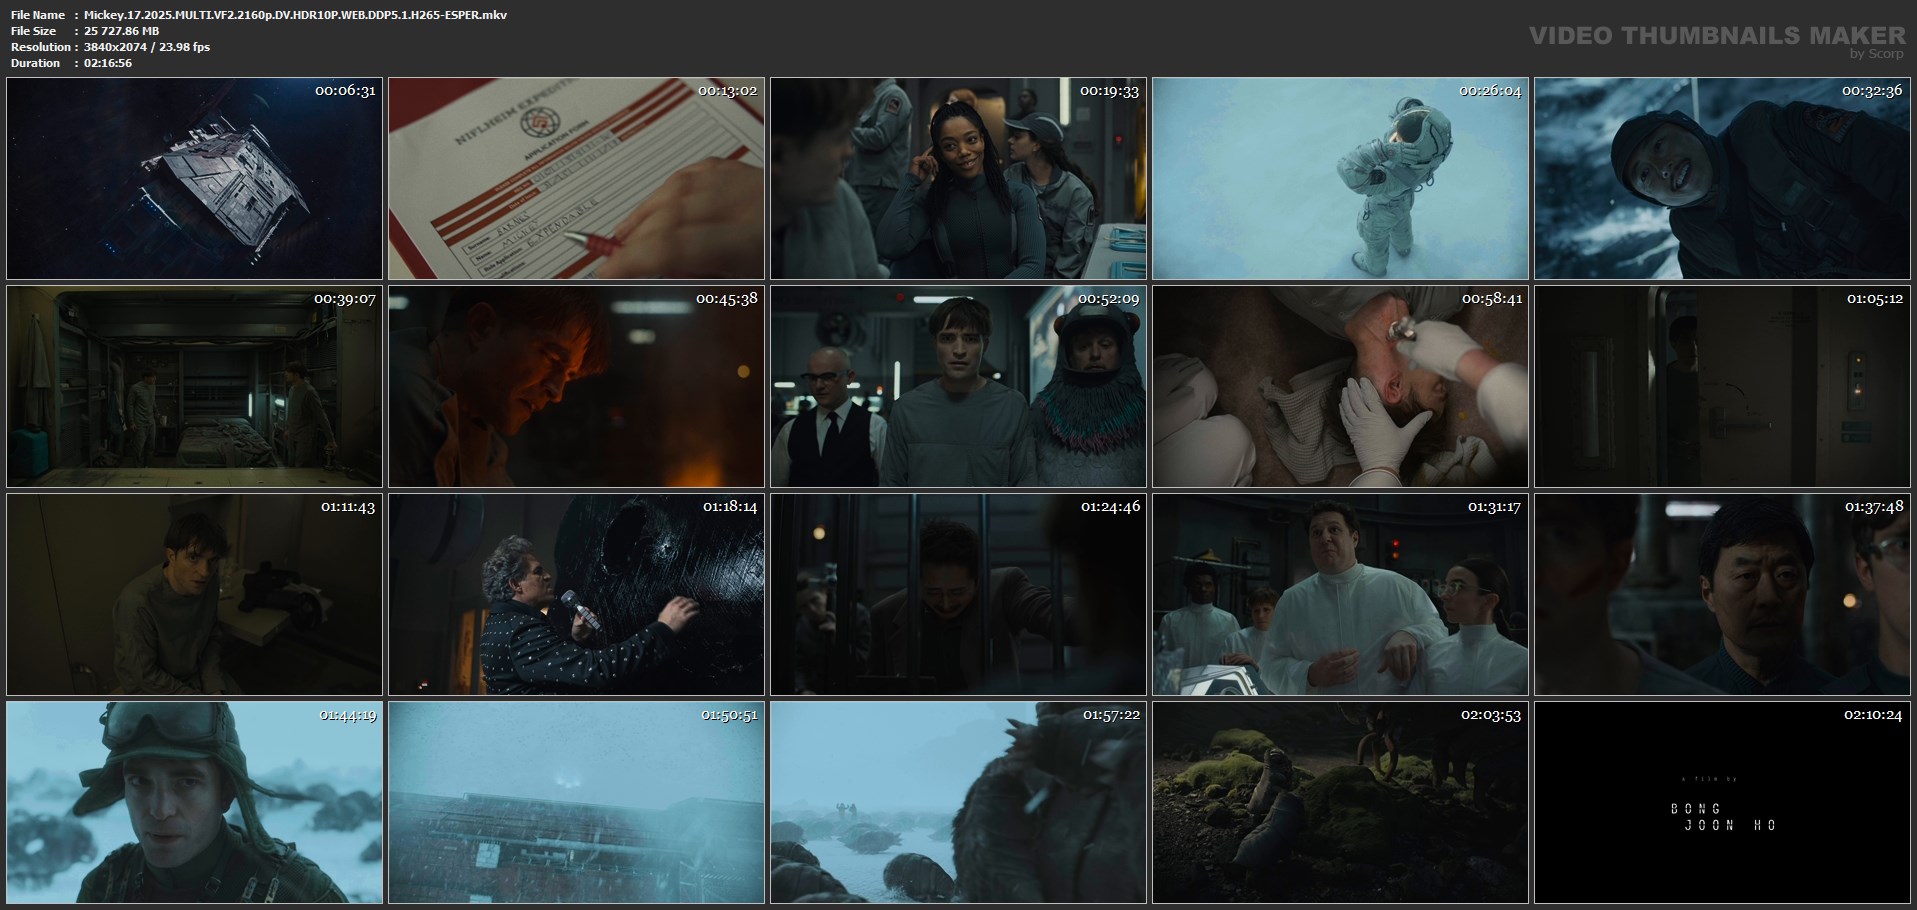Open the Niflheim application form thumbnail
The image size is (1917, 910).
coord(576,178)
